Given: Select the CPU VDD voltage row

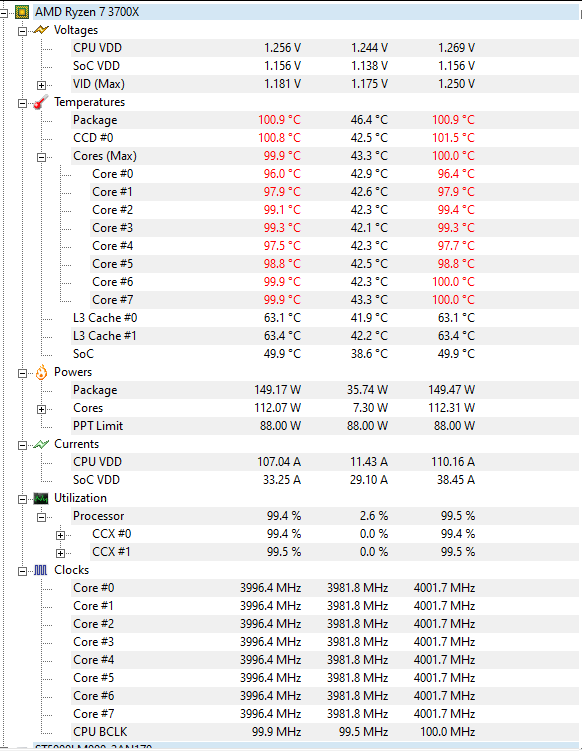Looking at the screenshot, I should 325,48.
